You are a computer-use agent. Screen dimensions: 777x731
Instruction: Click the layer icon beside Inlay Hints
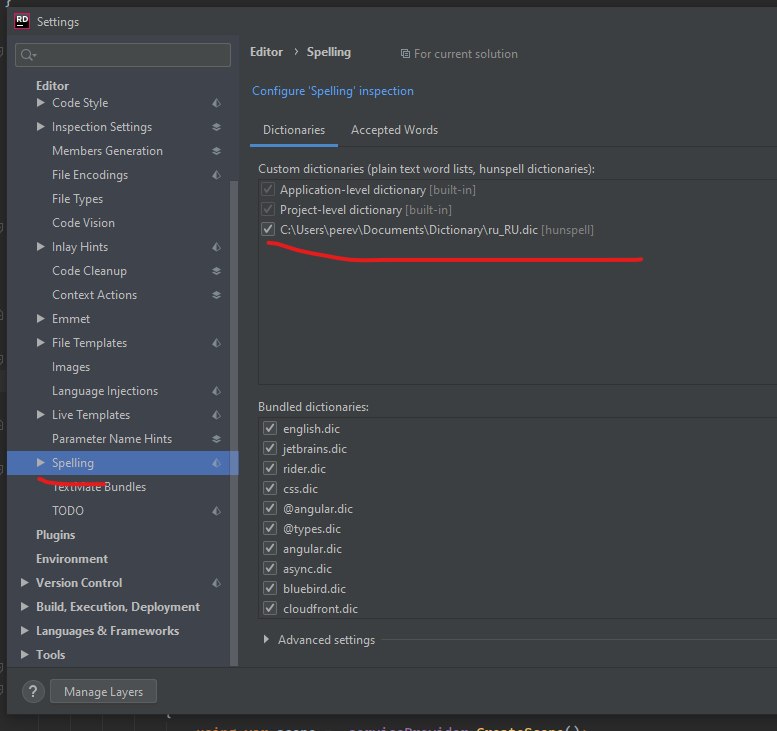(x=217, y=247)
